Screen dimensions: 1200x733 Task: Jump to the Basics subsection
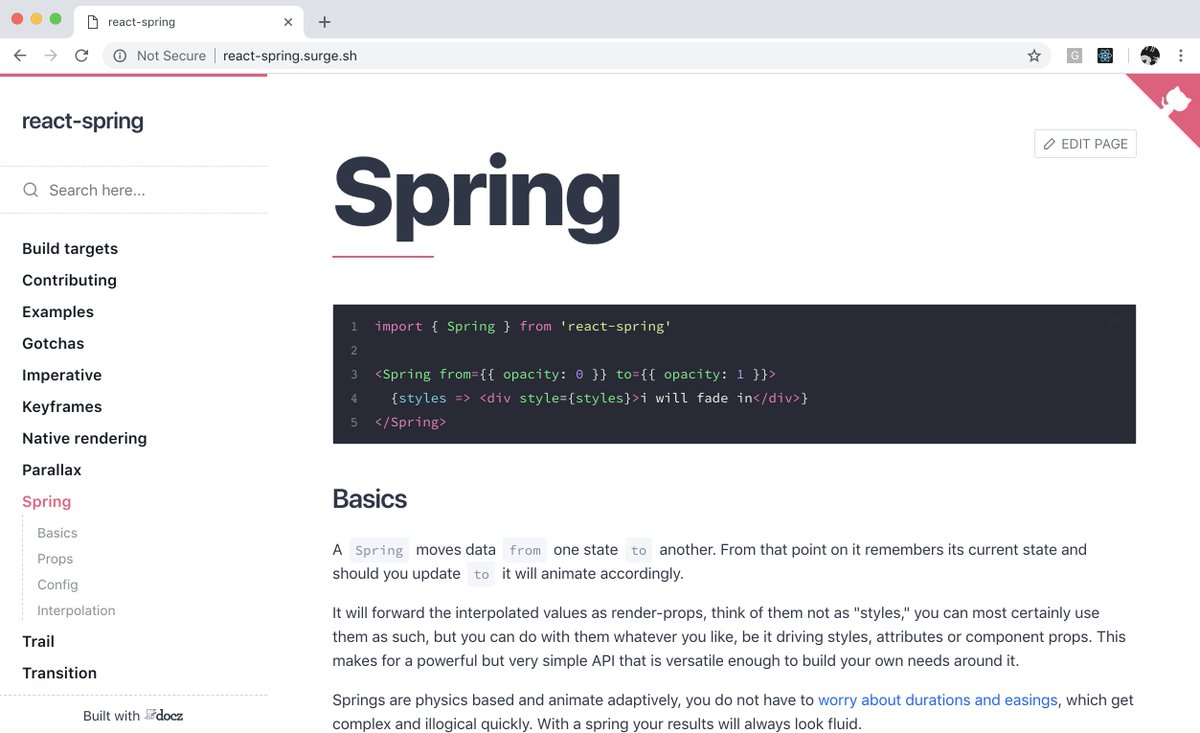coord(57,533)
